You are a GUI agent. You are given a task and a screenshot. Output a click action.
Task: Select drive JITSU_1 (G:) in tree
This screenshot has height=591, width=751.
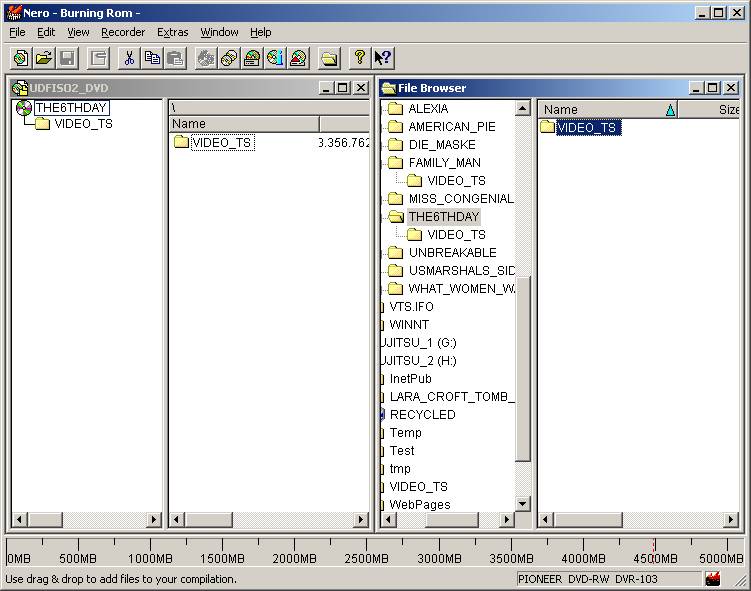419,343
